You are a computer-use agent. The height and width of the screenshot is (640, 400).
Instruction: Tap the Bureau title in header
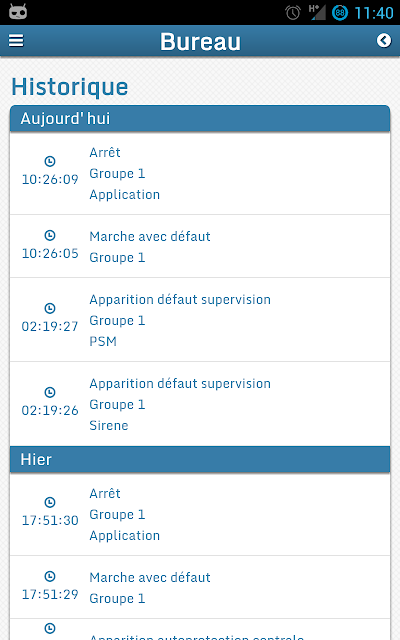pos(200,42)
